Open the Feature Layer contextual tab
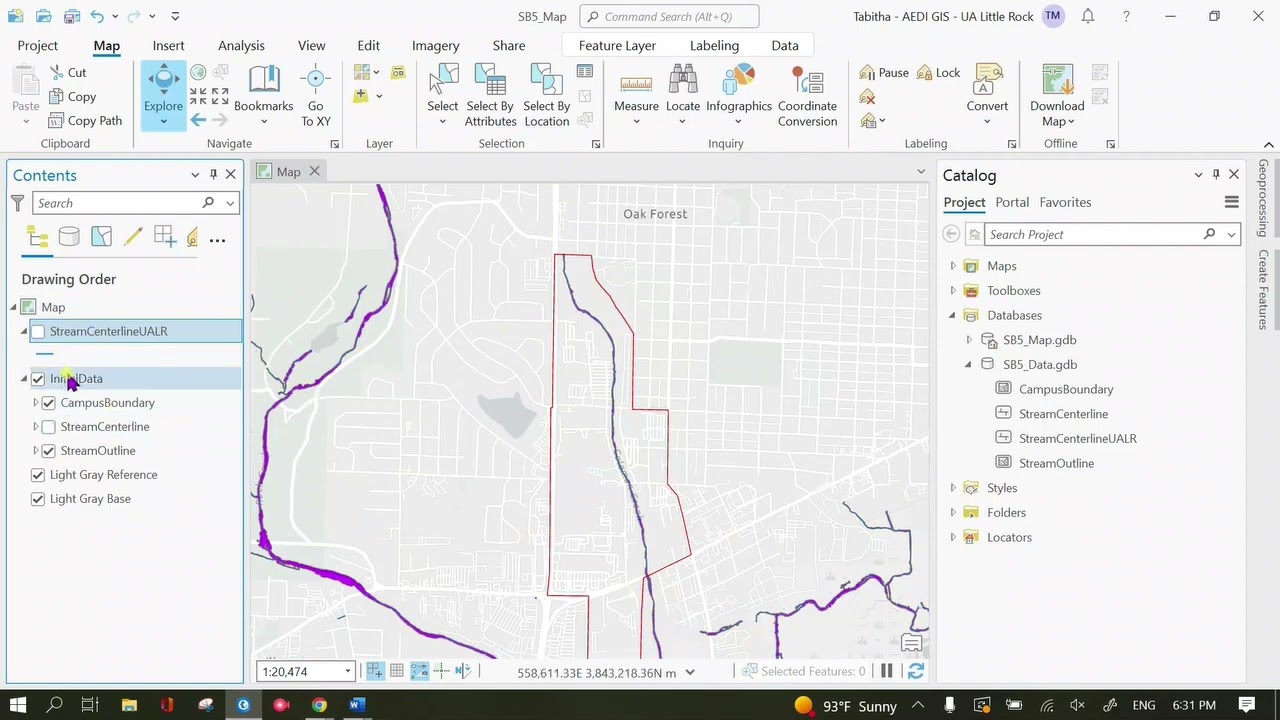The height and width of the screenshot is (720, 1280). click(x=617, y=45)
